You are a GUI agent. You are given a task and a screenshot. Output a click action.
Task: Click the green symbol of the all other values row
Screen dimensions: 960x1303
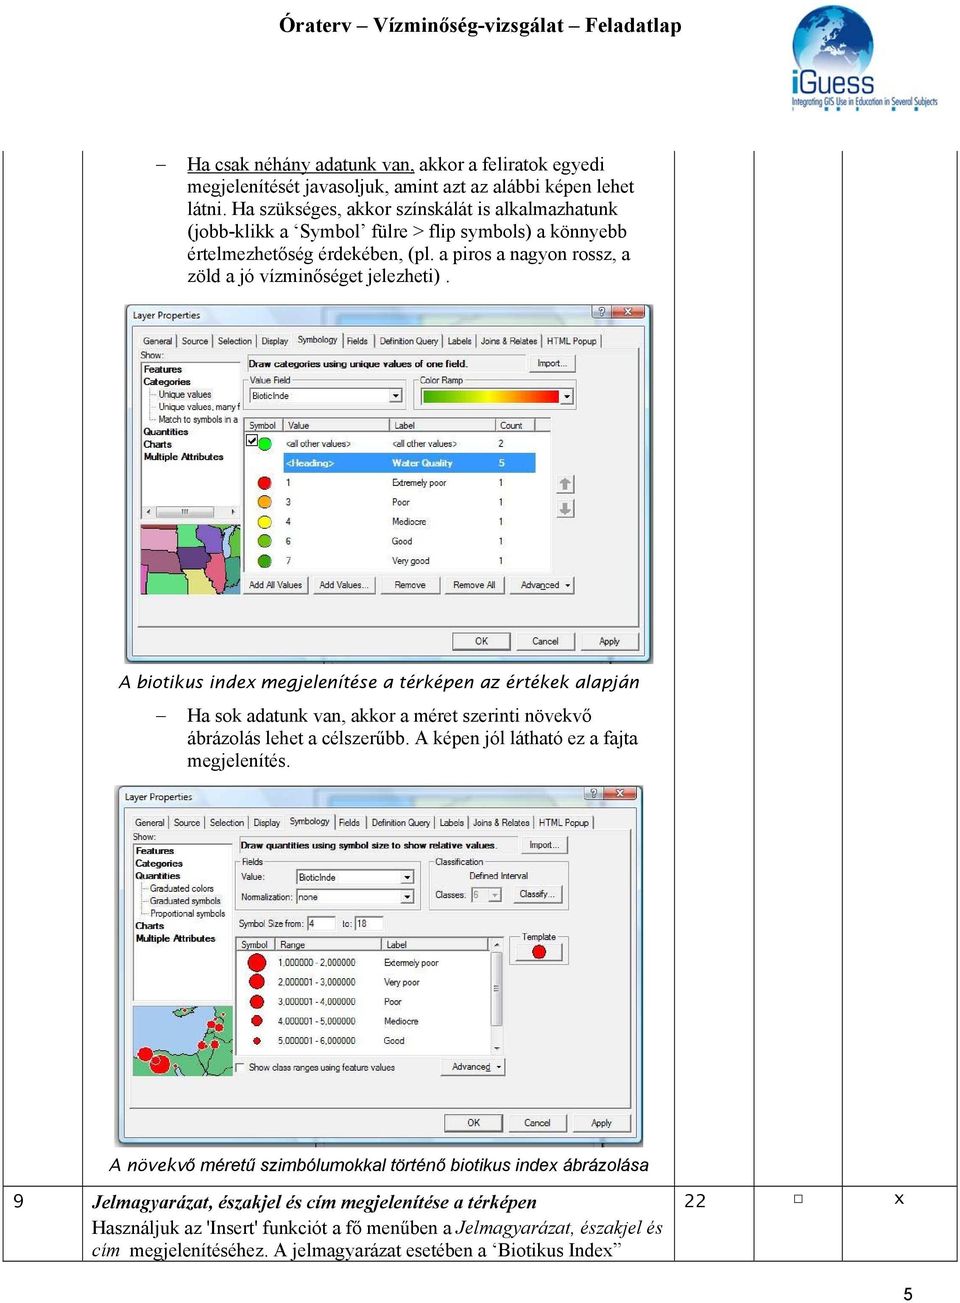click(266, 443)
